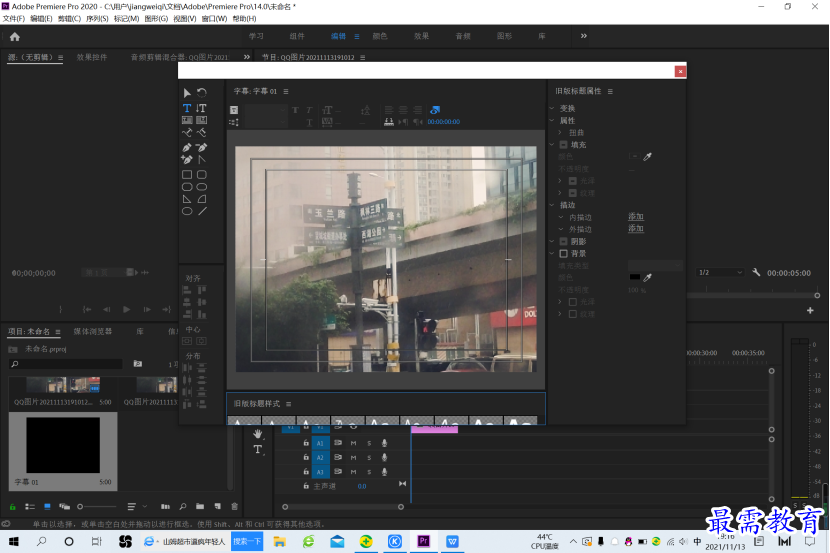Select the Vertical Type tool
The image size is (830, 553).
coord(201,108)
